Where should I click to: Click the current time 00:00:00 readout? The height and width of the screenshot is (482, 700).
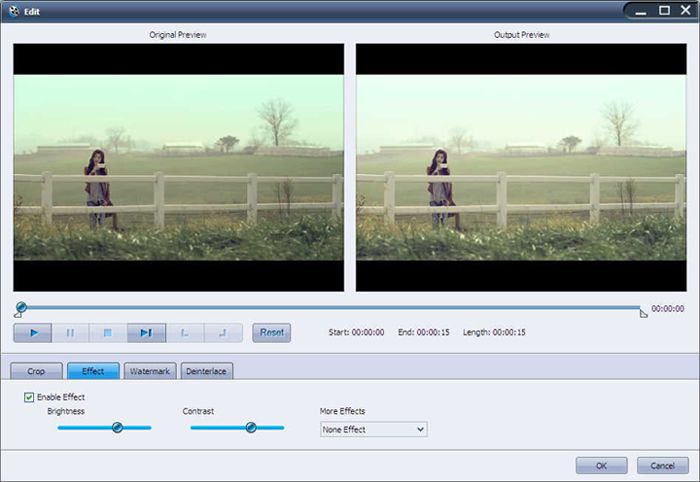(x=667, y=309)
